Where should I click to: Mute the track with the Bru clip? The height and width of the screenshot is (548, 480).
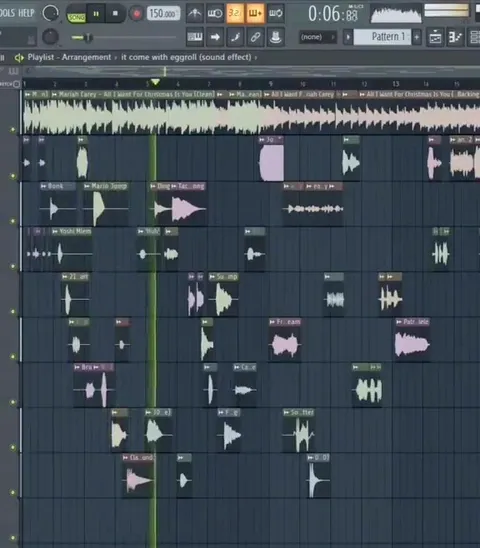[13, 402]
